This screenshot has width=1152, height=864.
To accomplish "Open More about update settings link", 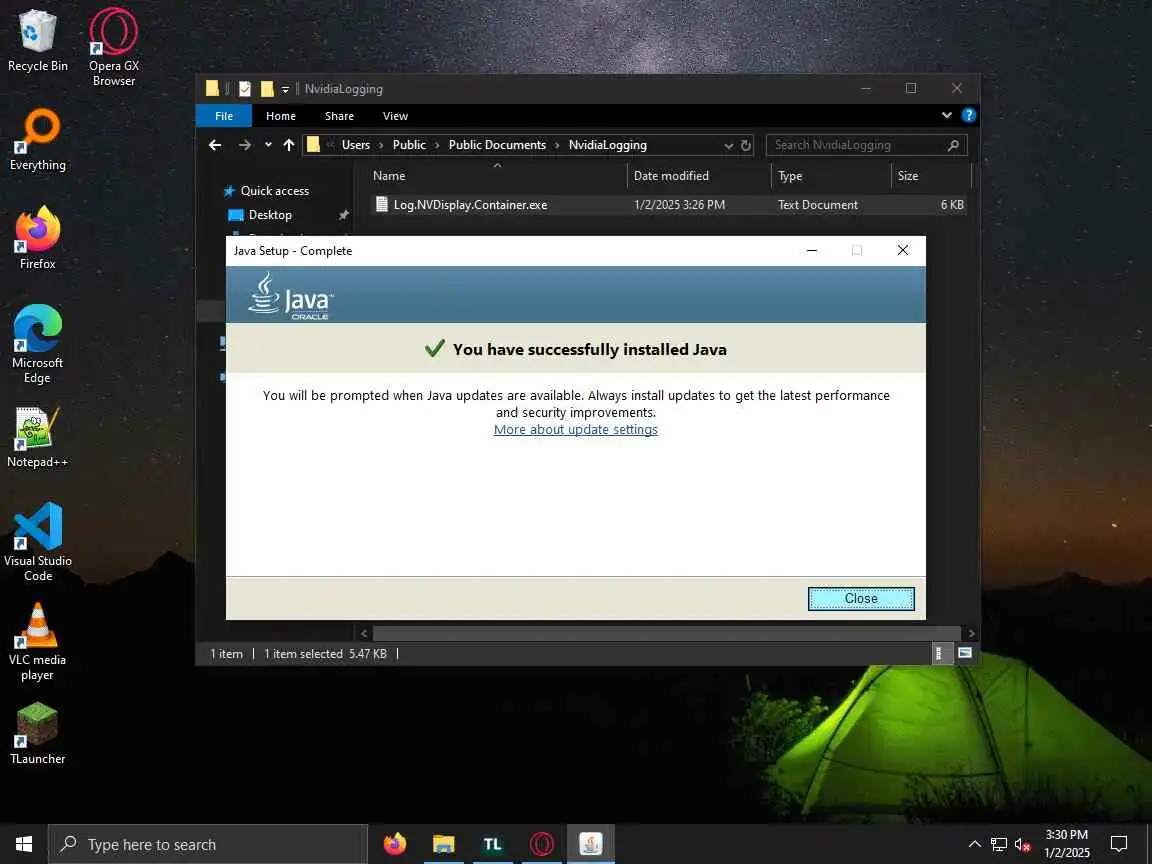I will click(x=575, y=430).
